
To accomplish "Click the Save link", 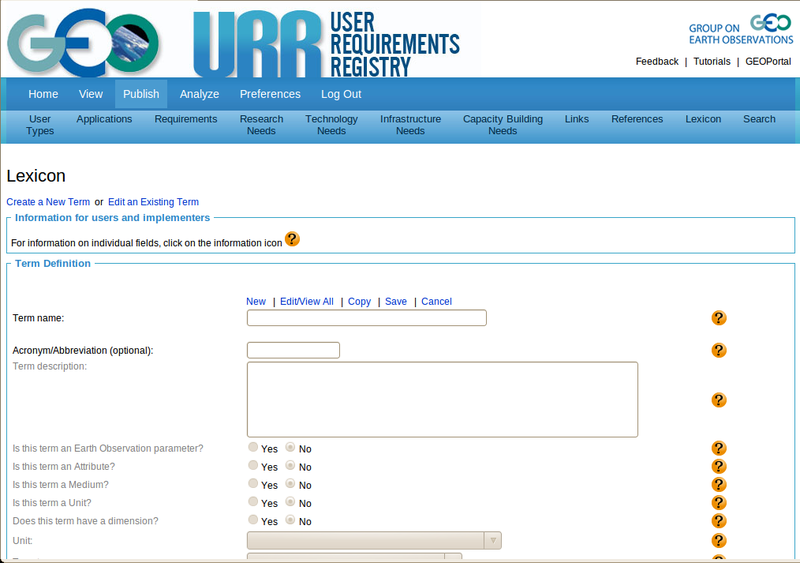I will pos(395,301).
